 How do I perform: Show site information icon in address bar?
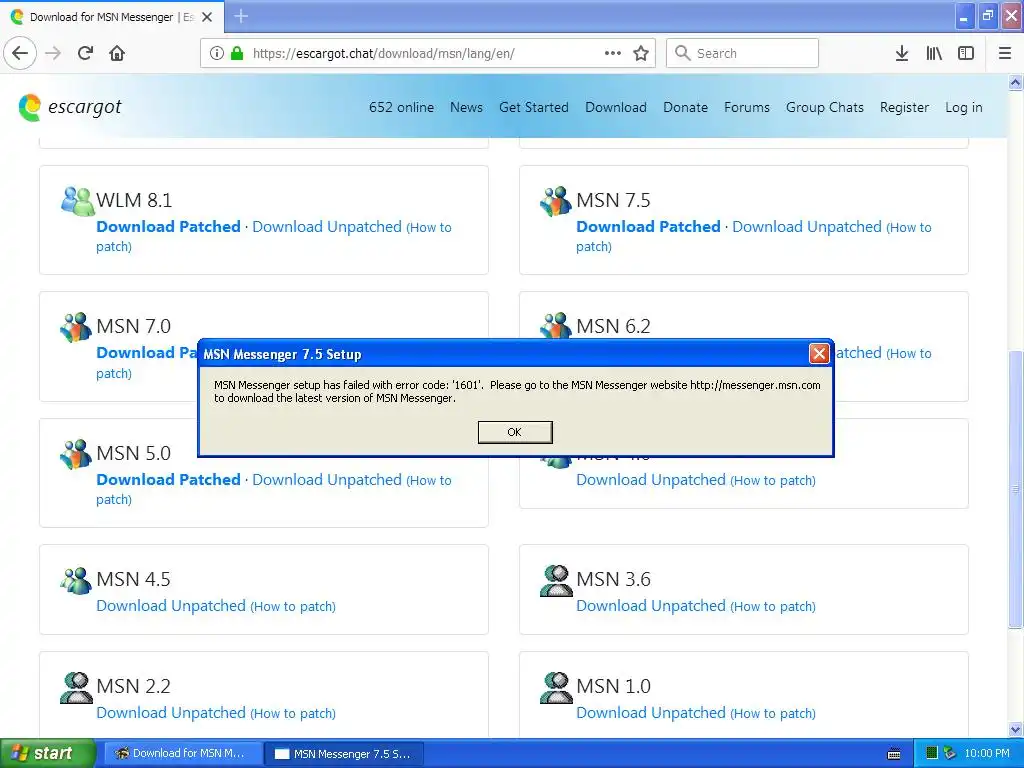pyautogui.click(x=217, y=53)
